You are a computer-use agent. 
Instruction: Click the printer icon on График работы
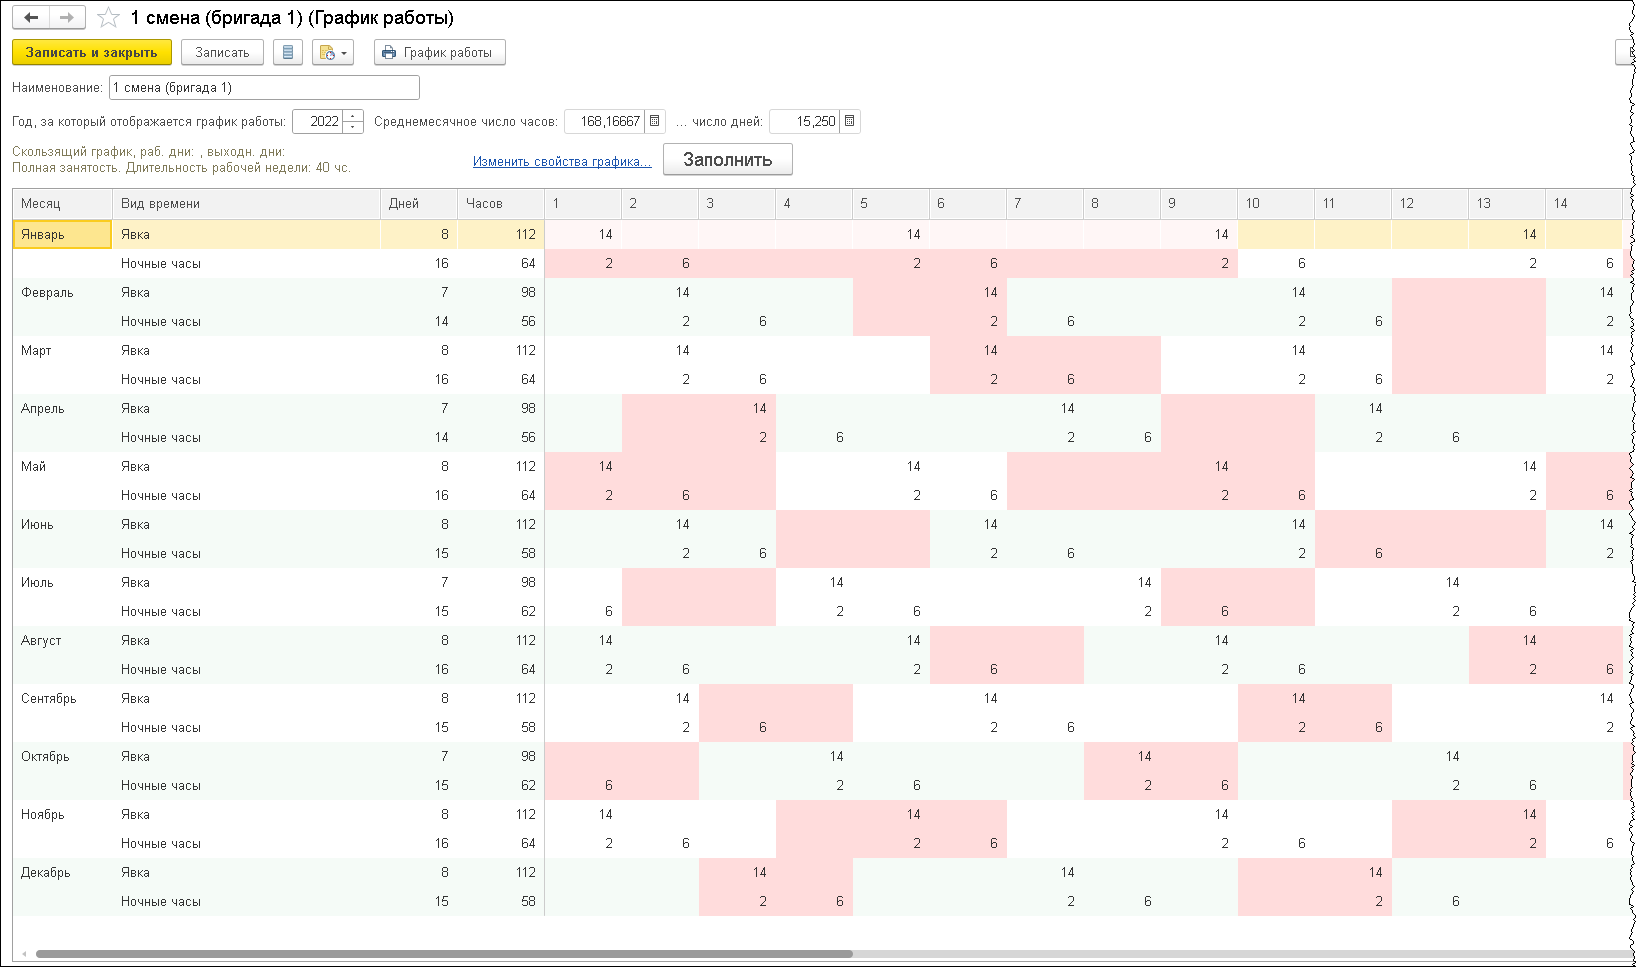(389, 53)
